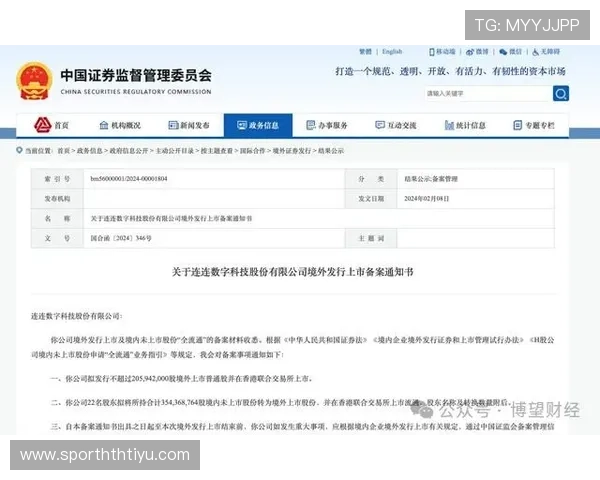This screenshot has width=600, height=480.
Task: Click the slogan text 打造一个规范、透明、开放
Action: [x=450, y=71]
